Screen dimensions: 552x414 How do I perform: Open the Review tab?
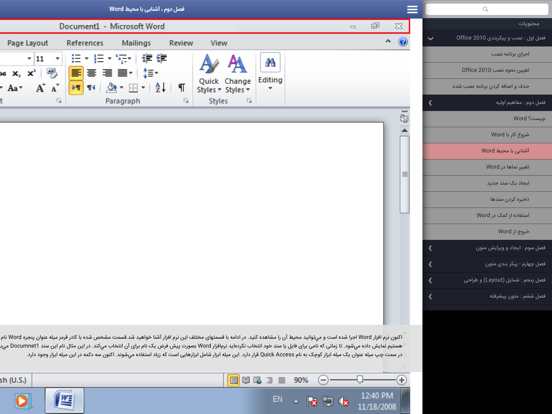[181, 43]
